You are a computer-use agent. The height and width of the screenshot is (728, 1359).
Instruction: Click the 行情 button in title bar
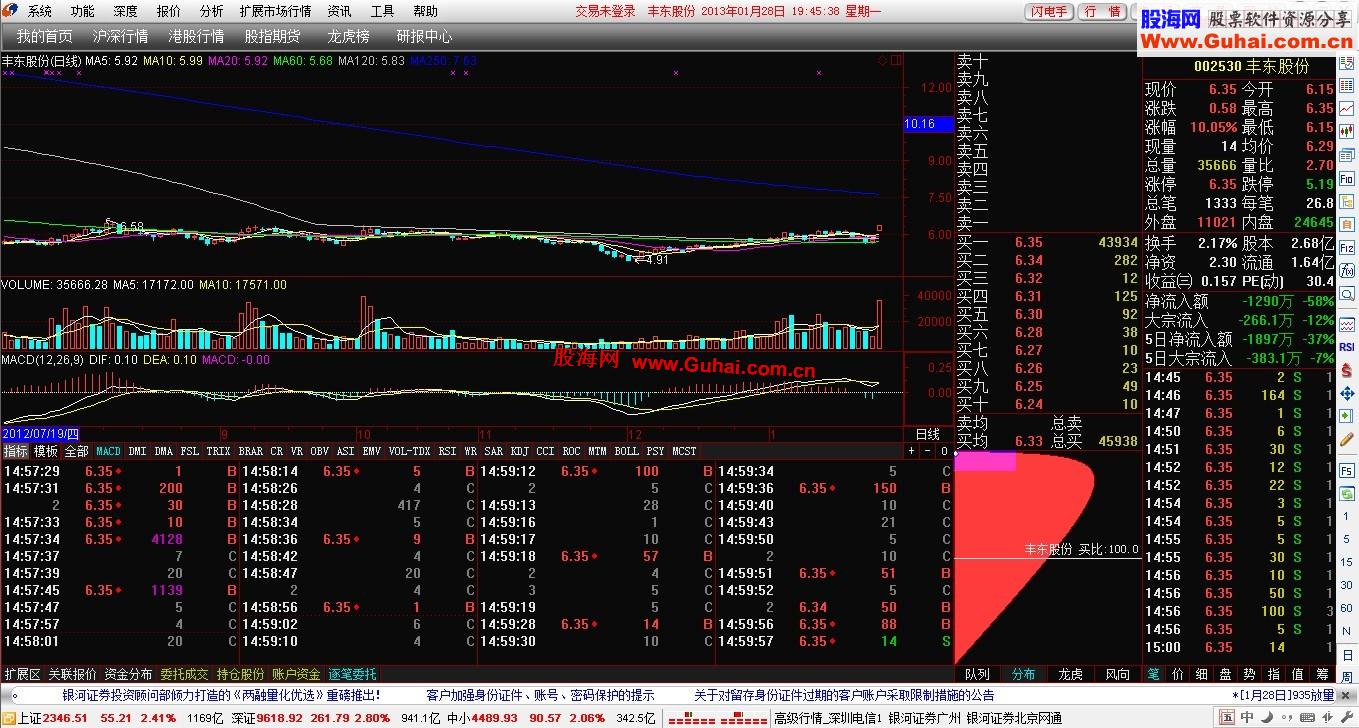click(1102, 12)
